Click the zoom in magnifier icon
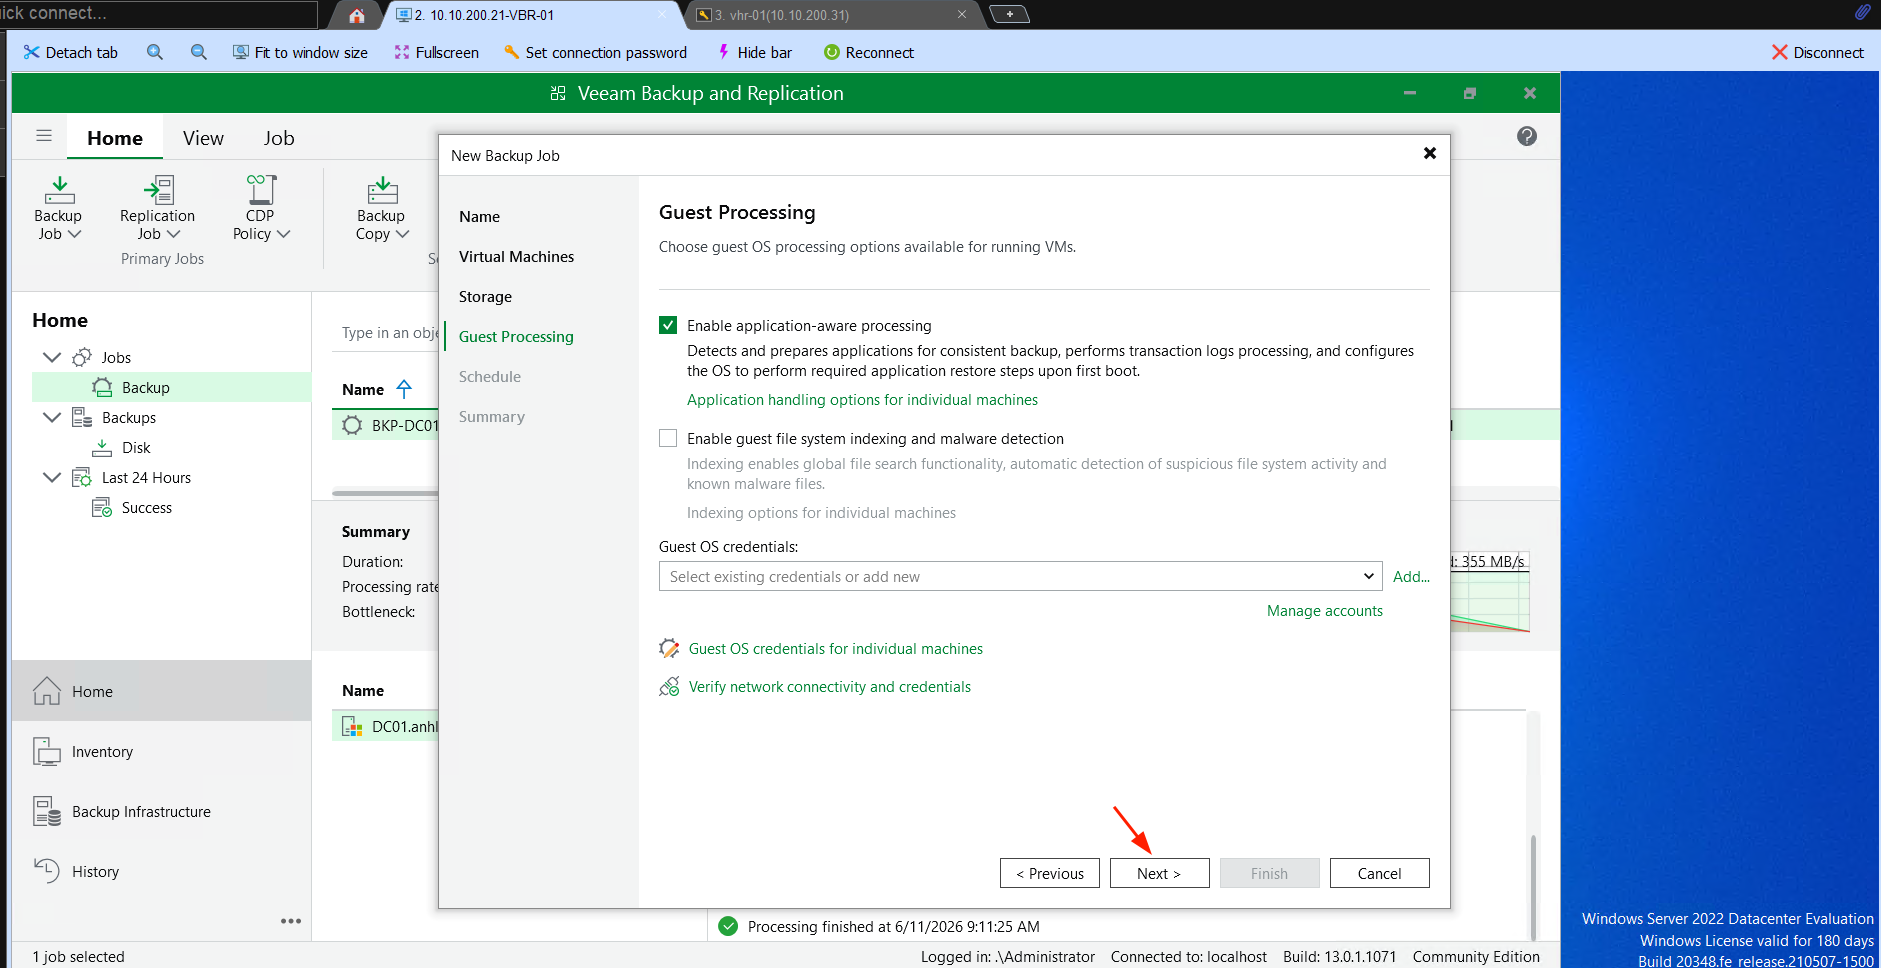 [155, 52]
